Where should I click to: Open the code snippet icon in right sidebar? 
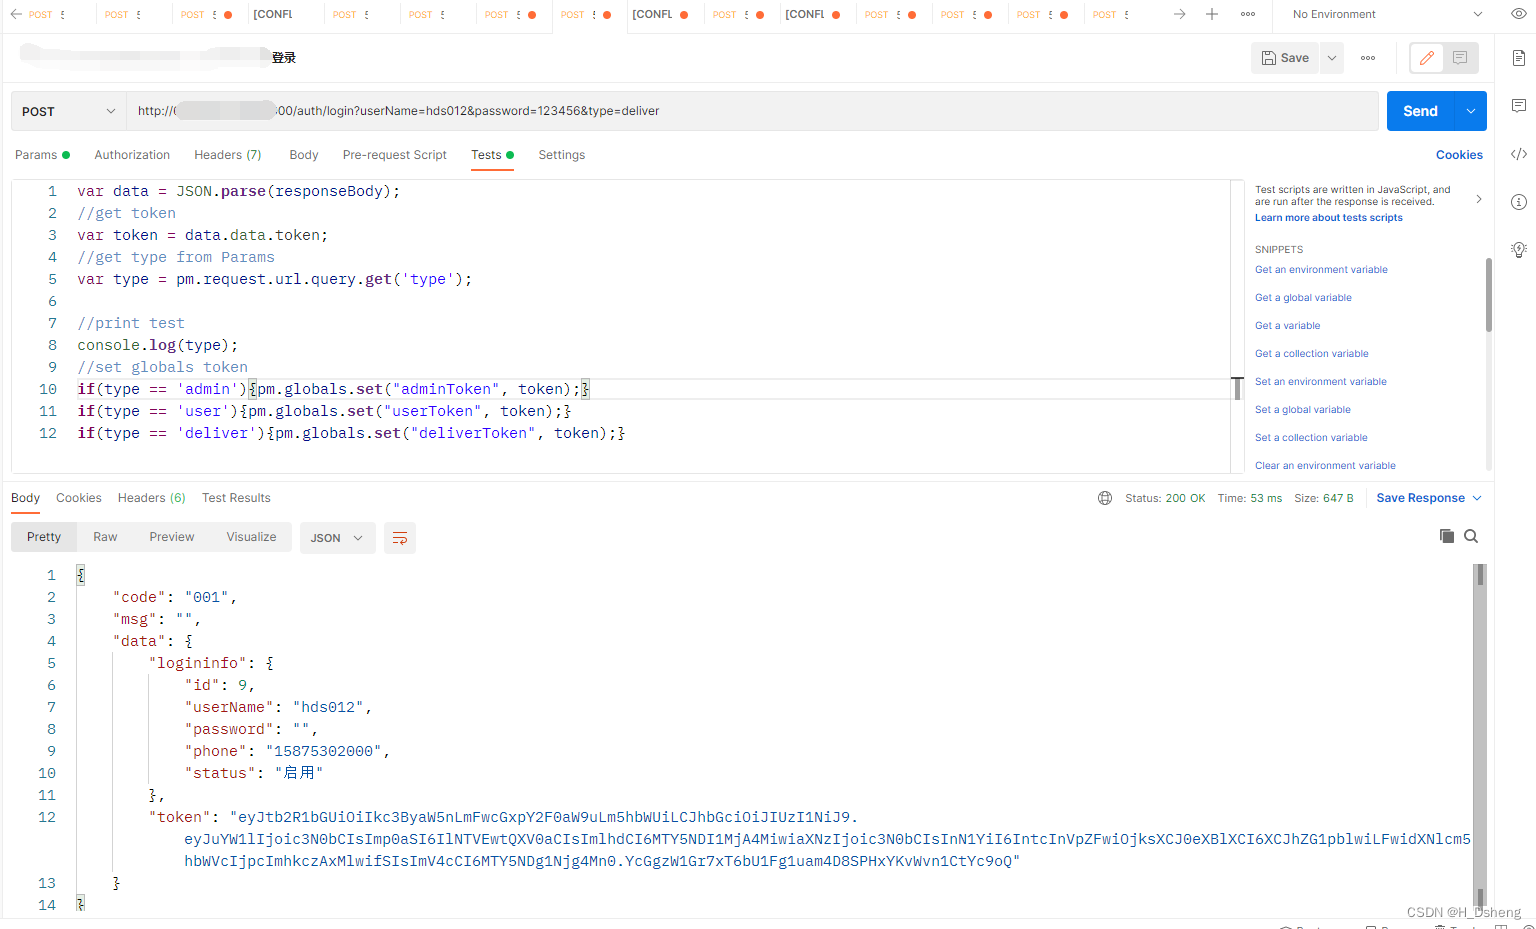click(x=1519, y=154)
